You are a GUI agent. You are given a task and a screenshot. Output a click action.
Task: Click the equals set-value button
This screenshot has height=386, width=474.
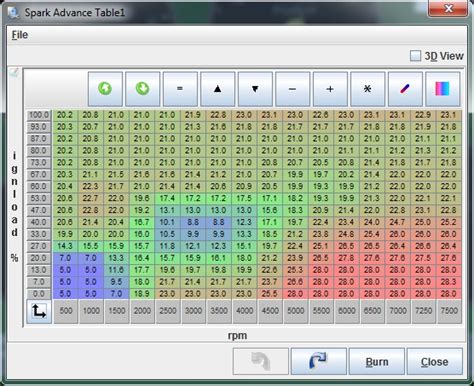(180, 89)
